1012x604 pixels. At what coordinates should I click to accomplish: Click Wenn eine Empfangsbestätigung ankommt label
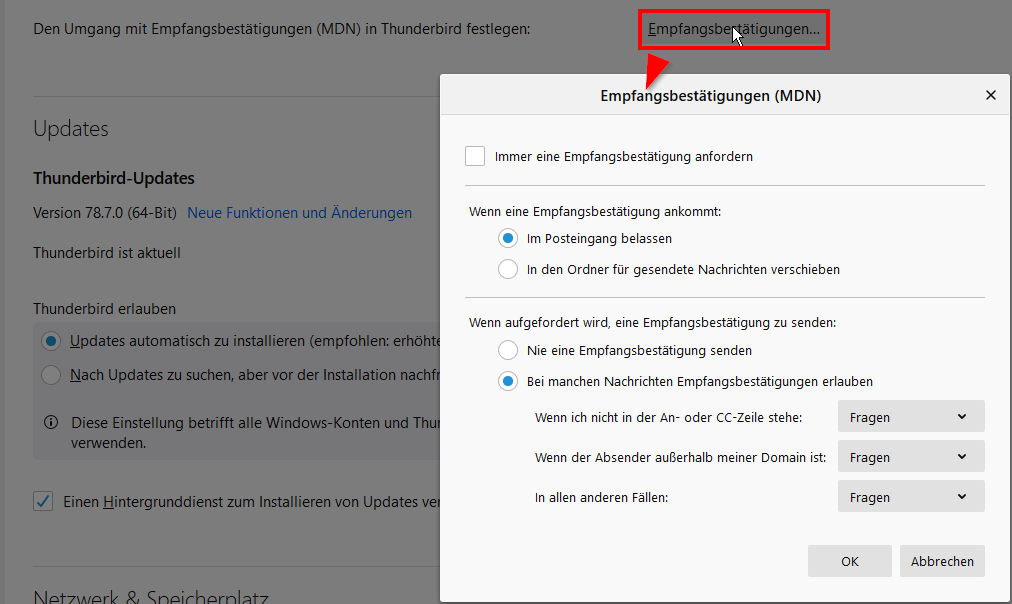click(x=595, y=212)
